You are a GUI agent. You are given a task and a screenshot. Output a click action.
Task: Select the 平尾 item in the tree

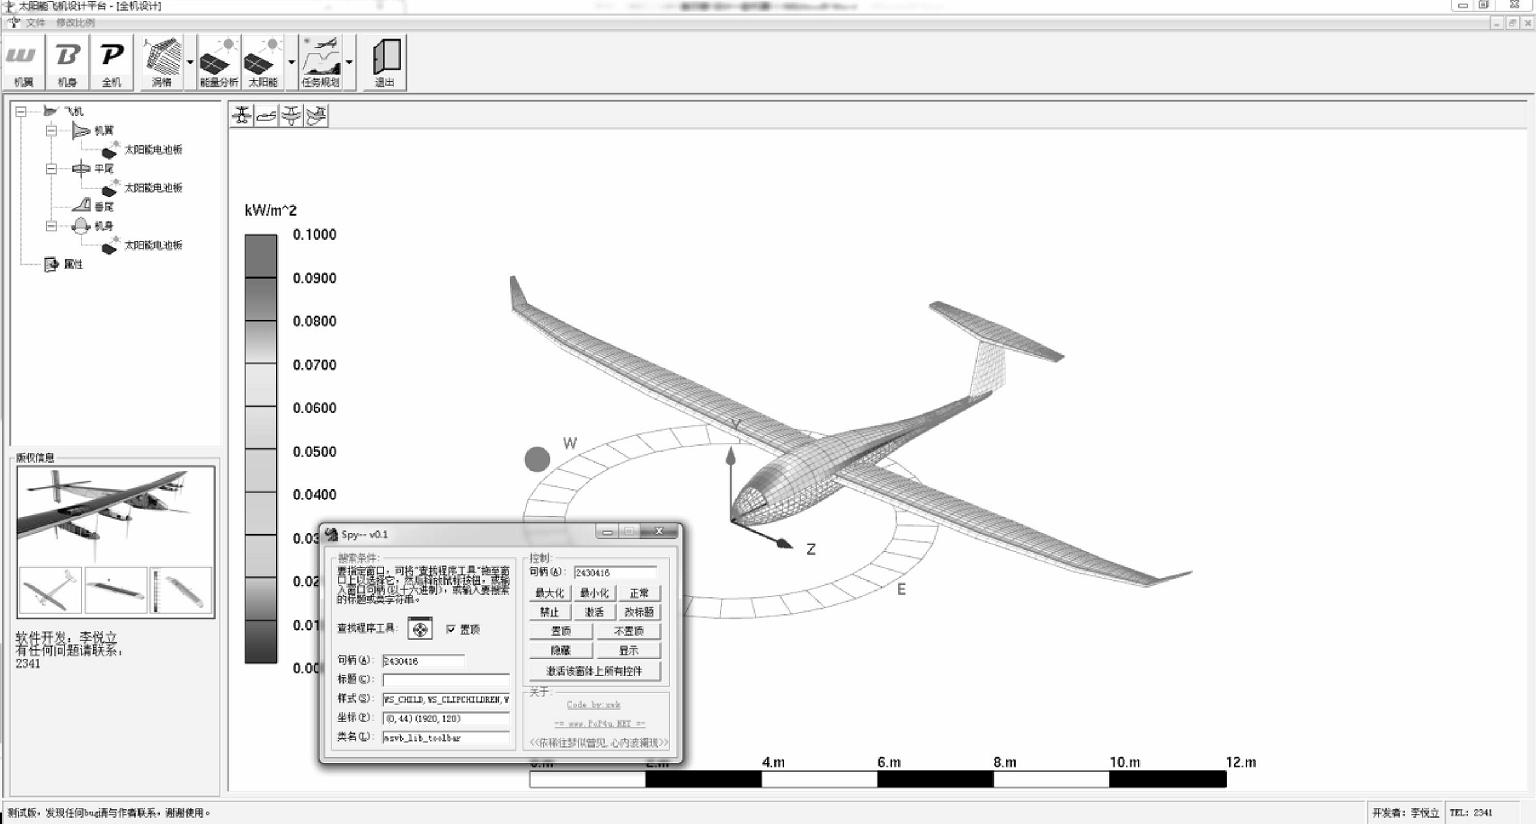pos(104,168)
